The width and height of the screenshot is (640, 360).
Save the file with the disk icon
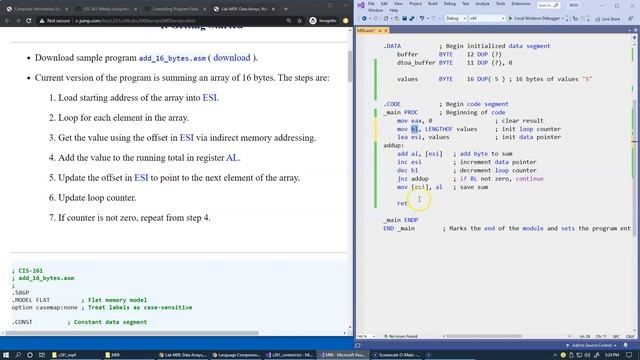(404, 19)
